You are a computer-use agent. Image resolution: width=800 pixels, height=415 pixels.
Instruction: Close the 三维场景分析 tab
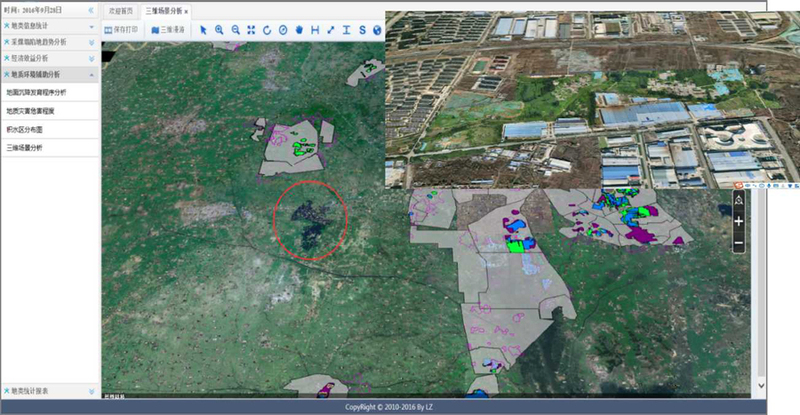click(186, 11)
